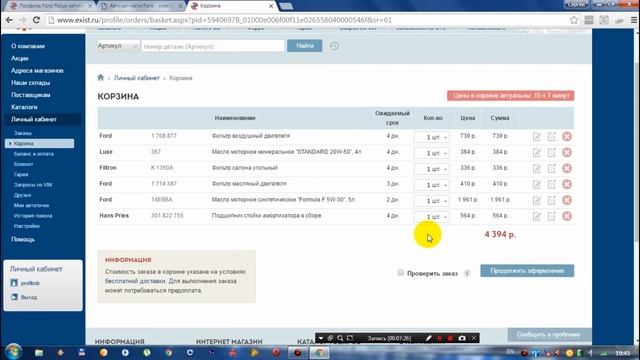Take snapshot with recorder camera icon
Image resolution: width=640 pixels, height=360 pixels.
point(462,338)
